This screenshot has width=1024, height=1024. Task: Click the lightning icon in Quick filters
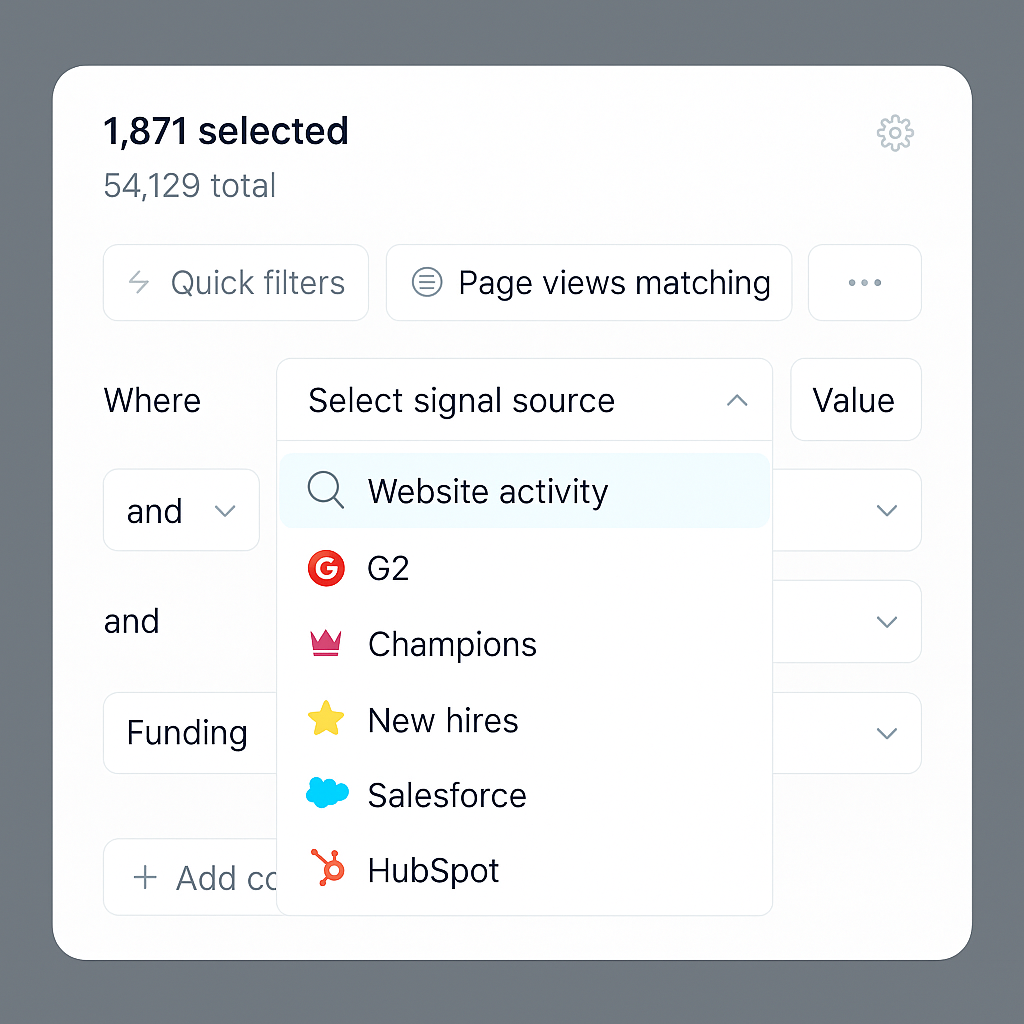(x=138, y=283)
